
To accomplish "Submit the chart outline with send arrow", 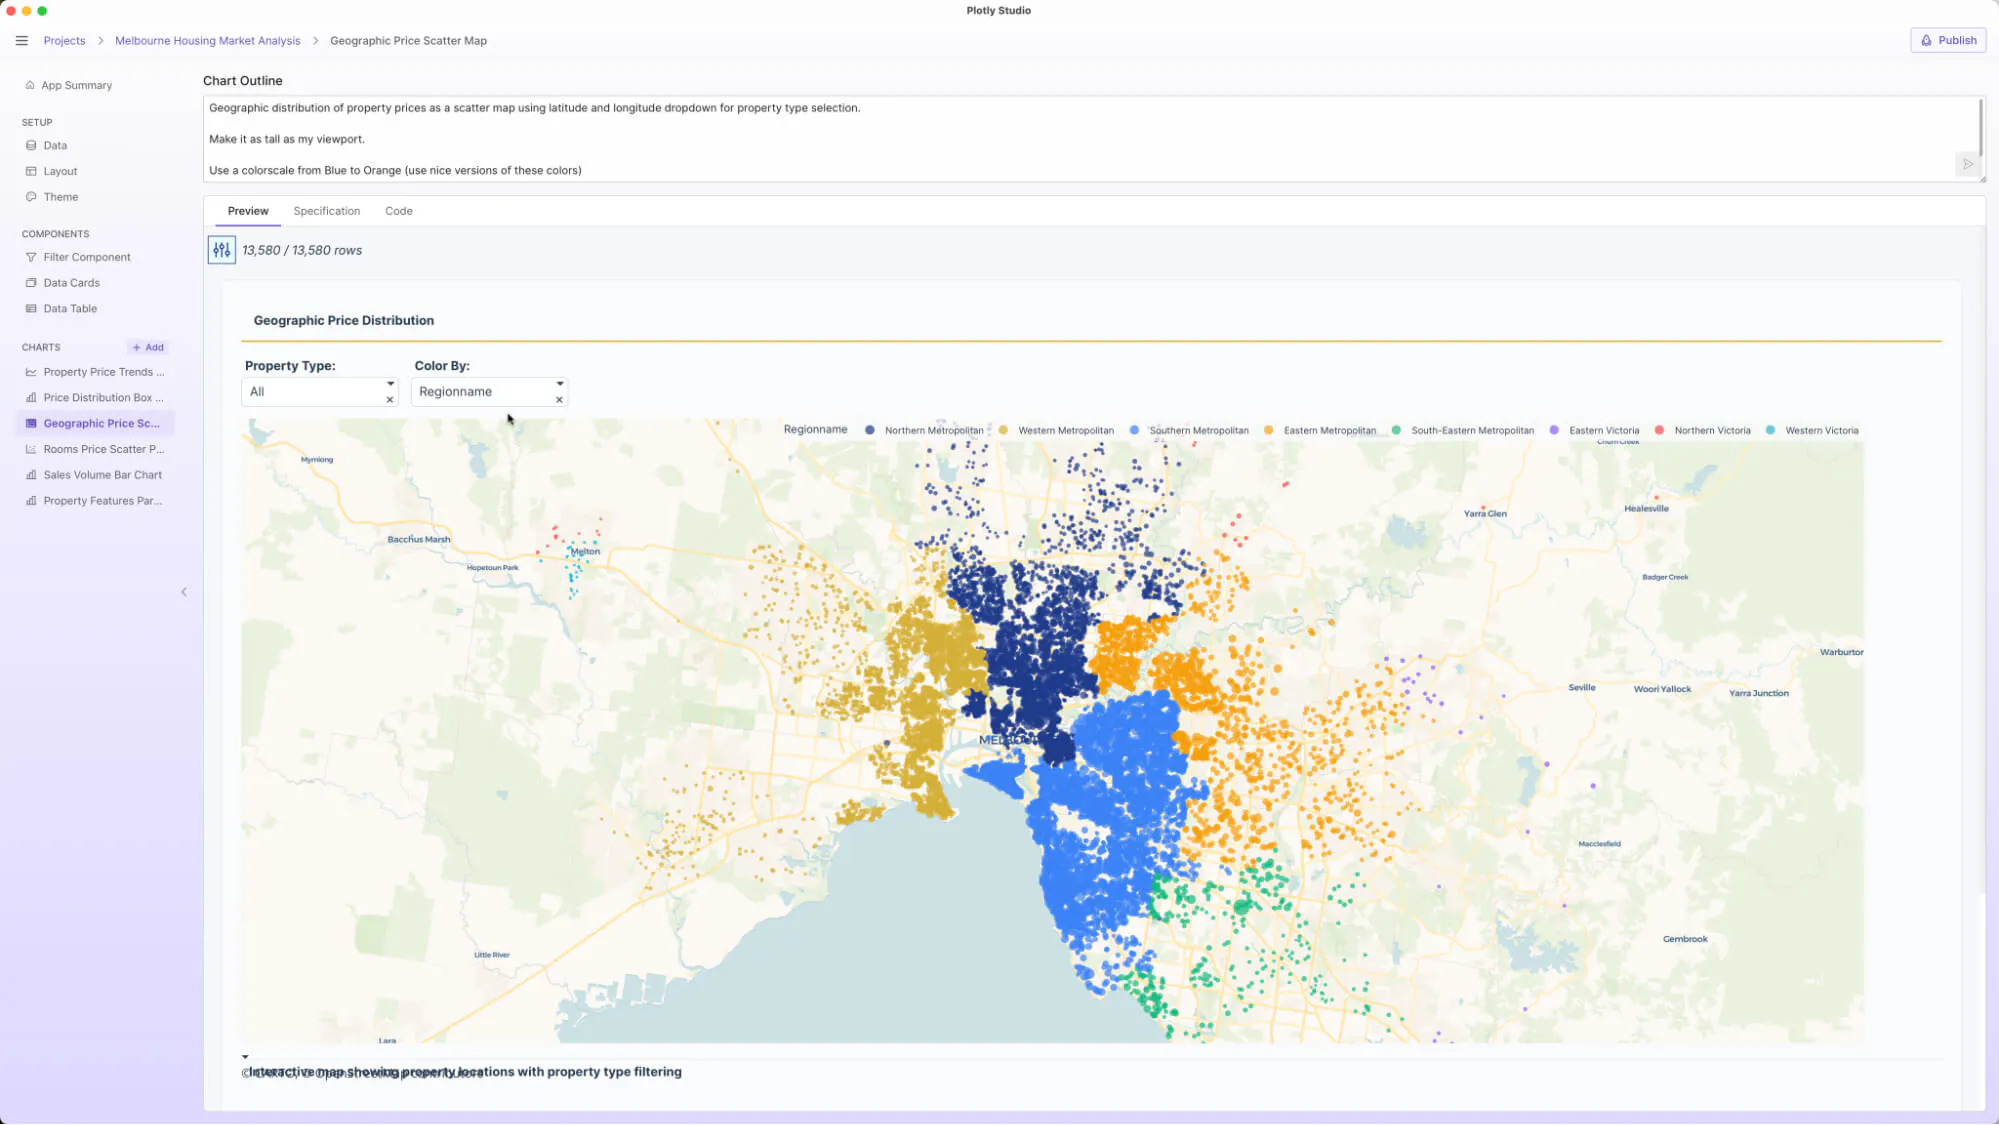I will coord(1967,164).
